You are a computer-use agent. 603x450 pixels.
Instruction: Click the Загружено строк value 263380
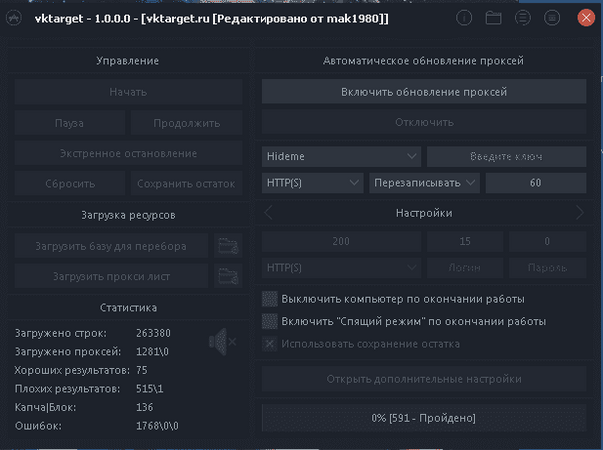[x=153, y=333]
